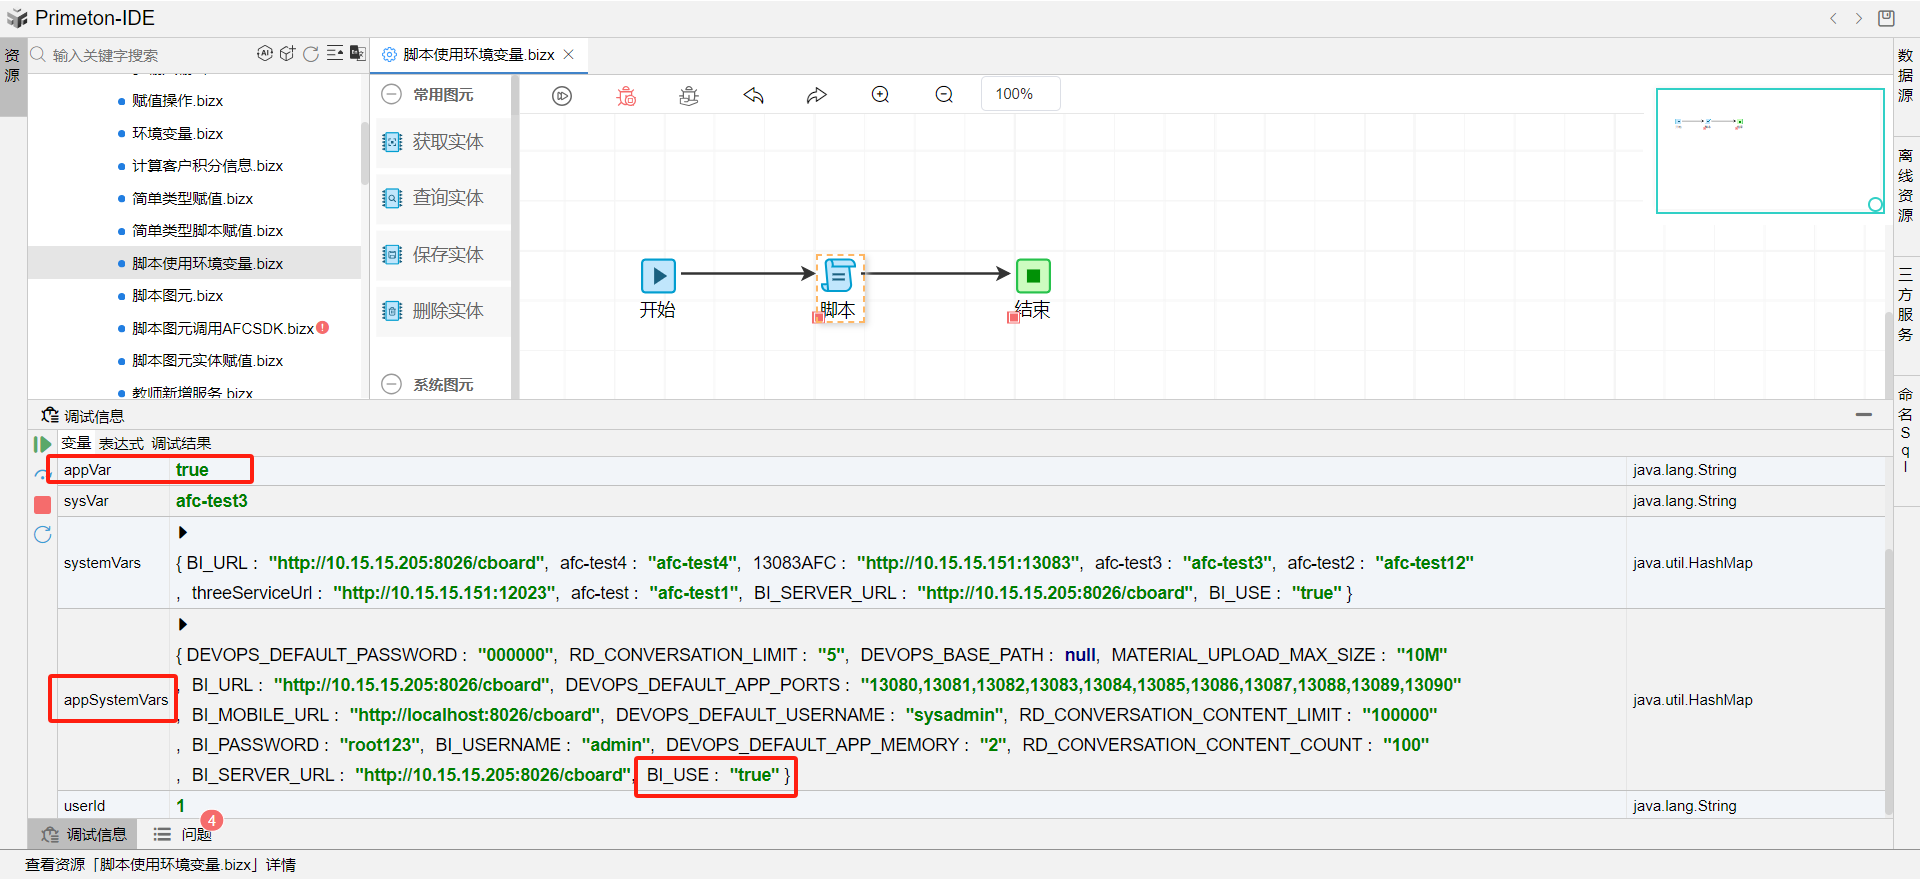Minimize the debug info panel

[1863, 414]
